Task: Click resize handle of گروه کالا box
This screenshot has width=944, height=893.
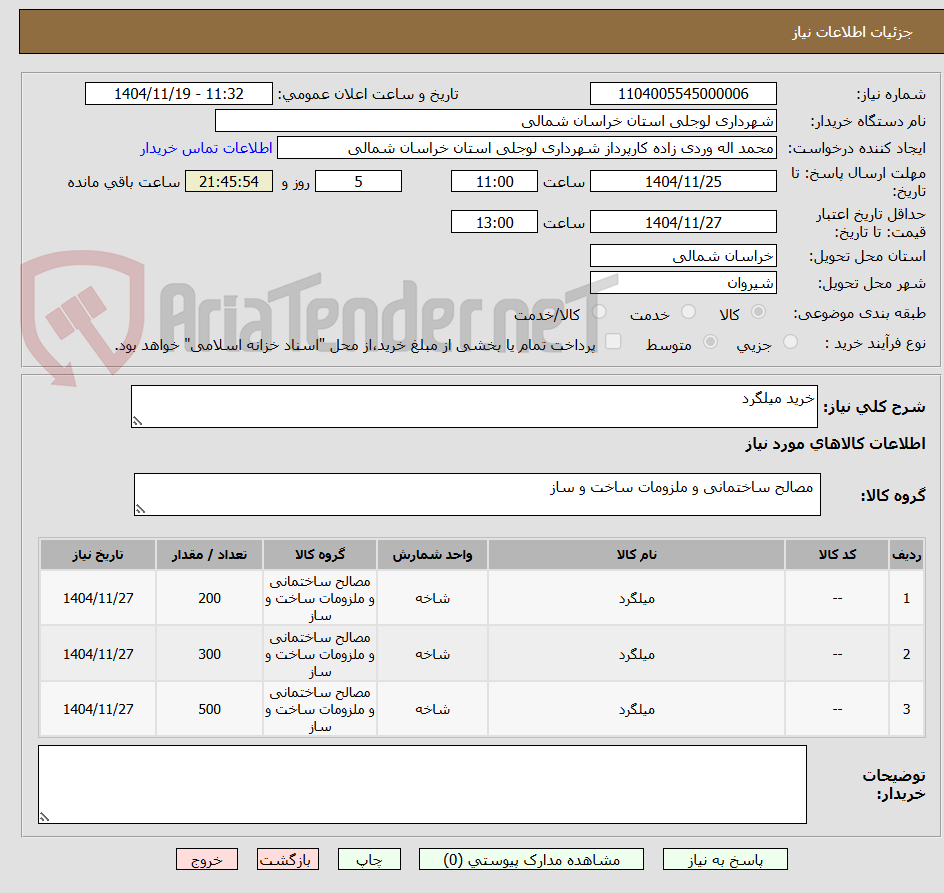Action: pyautogui.click(x=140, y=509)
